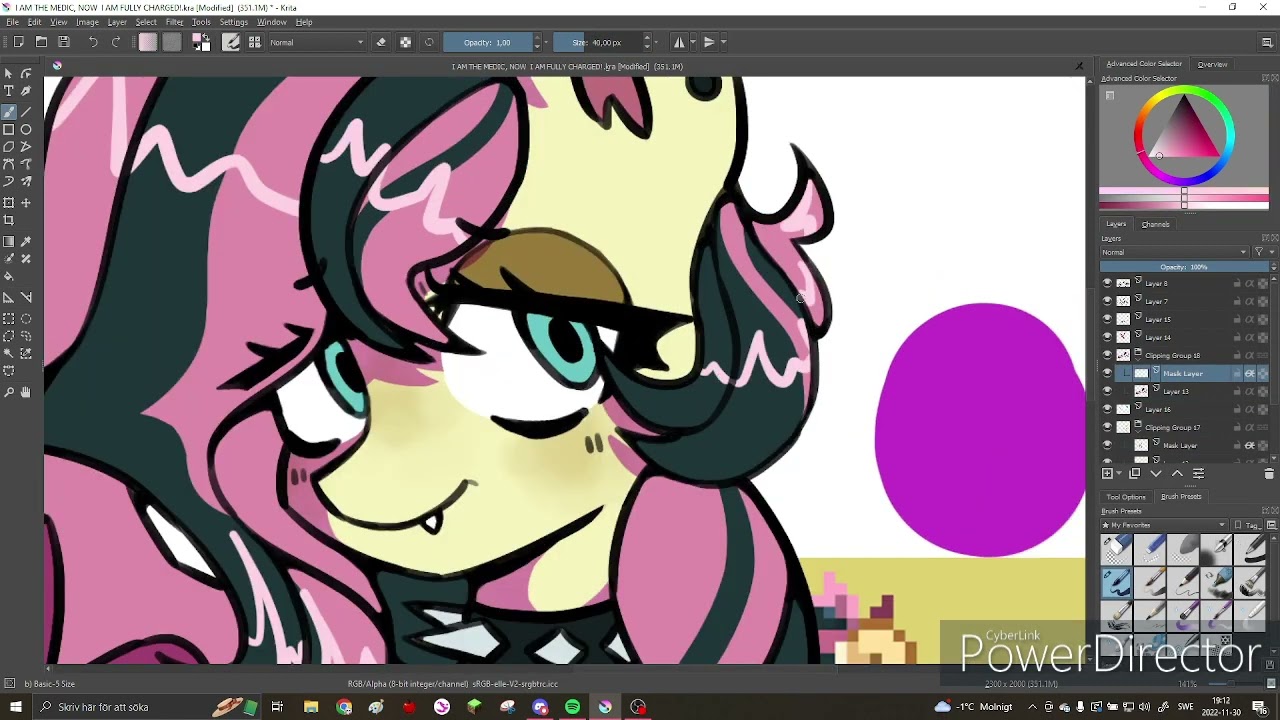Select the Rectangular Selection tool
Viewport: 1280px width, 720px height.
[9, 319]
